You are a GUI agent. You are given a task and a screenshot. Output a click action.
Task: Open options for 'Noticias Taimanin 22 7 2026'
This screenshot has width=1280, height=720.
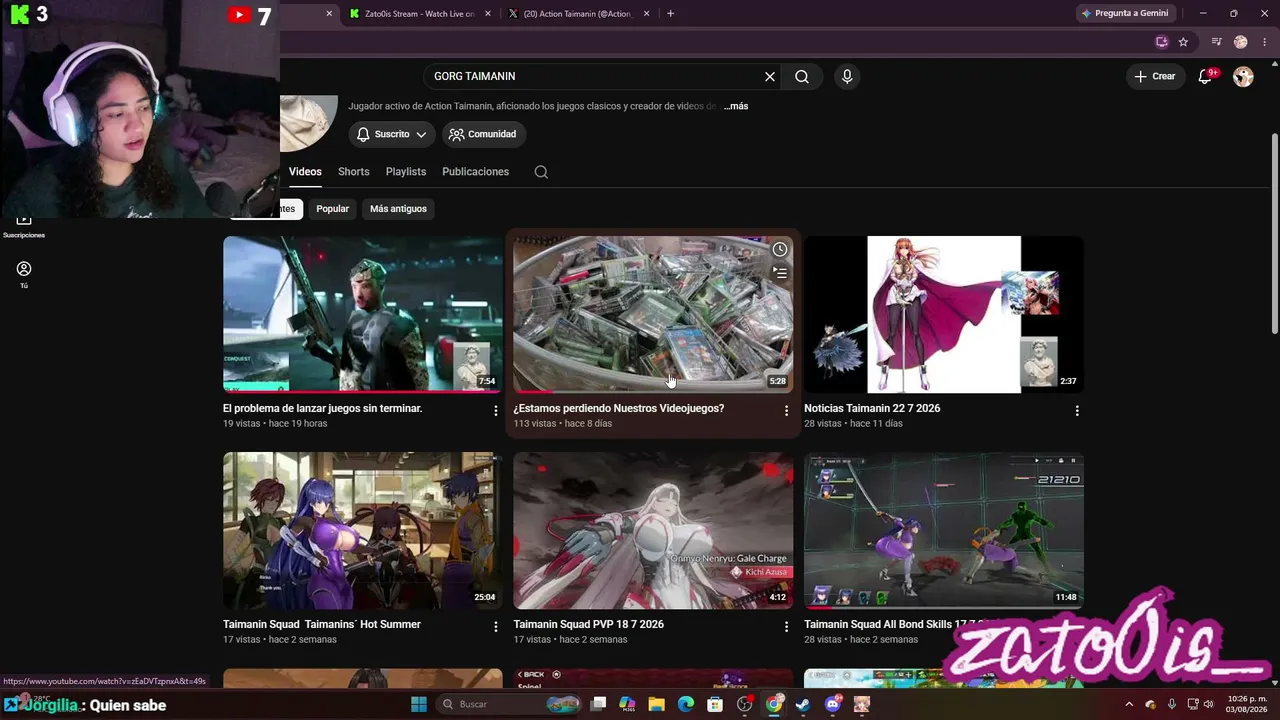coord(1077,410)
